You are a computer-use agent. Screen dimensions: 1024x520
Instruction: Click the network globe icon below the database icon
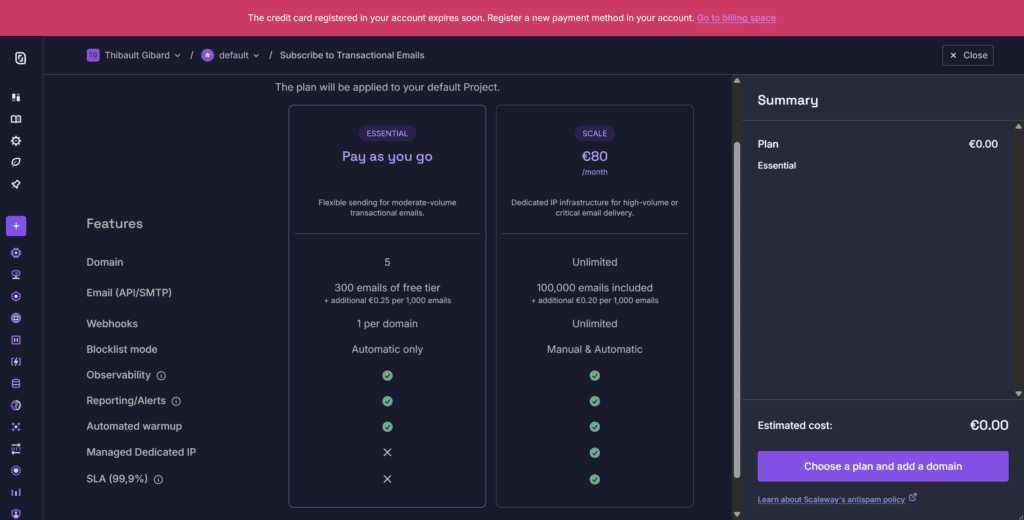16,405
